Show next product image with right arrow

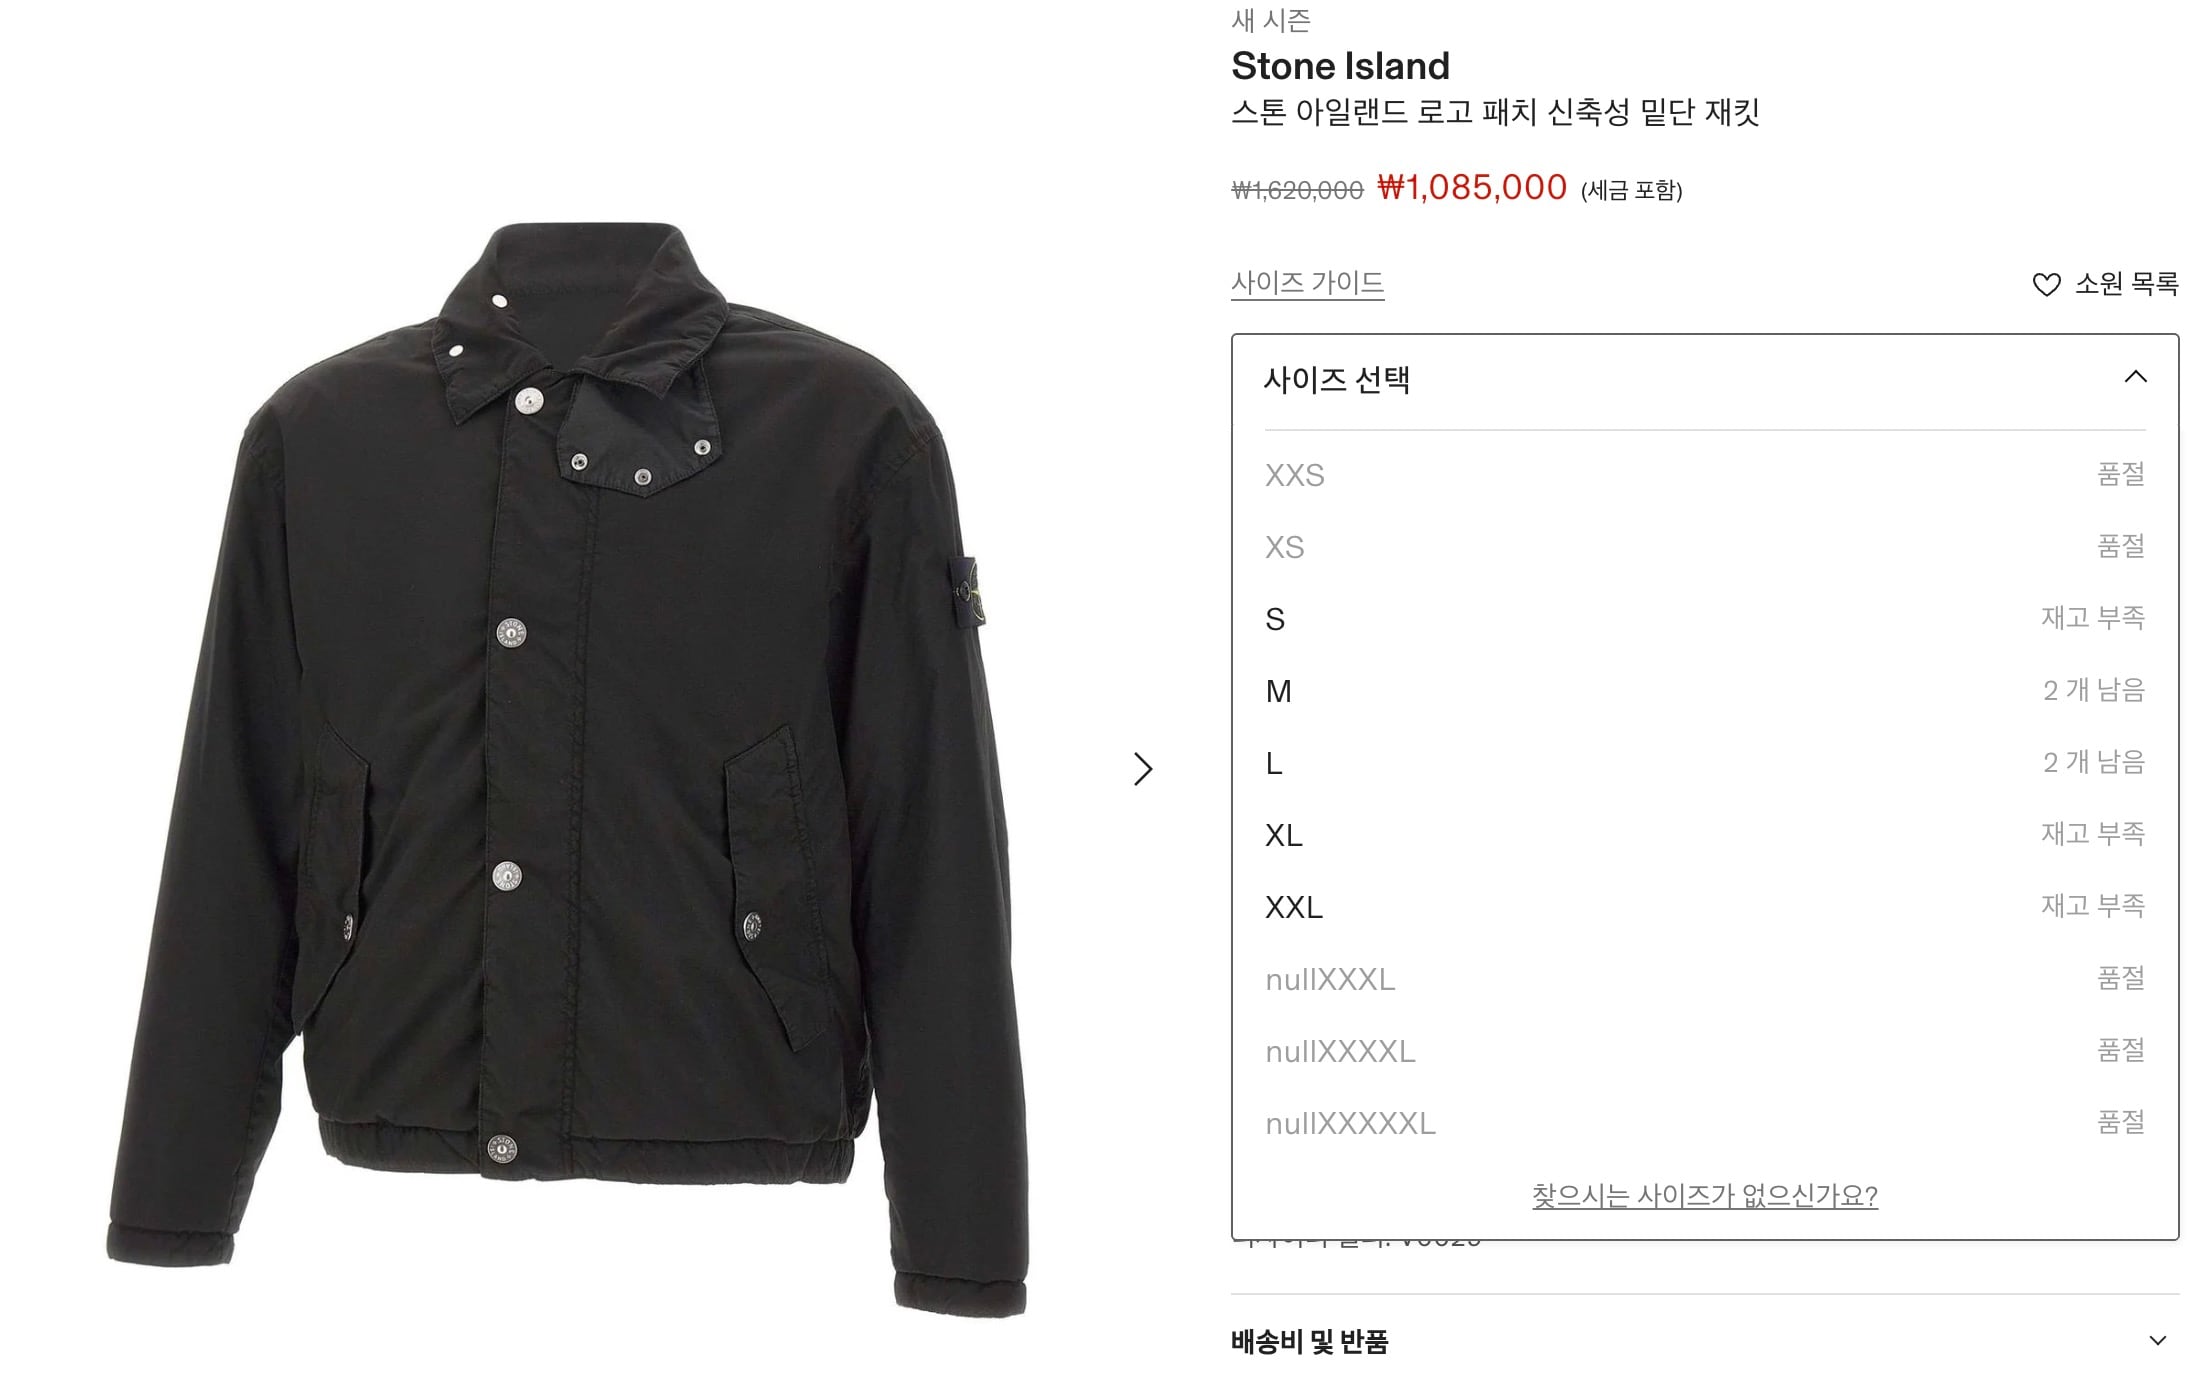point(1143,769)
